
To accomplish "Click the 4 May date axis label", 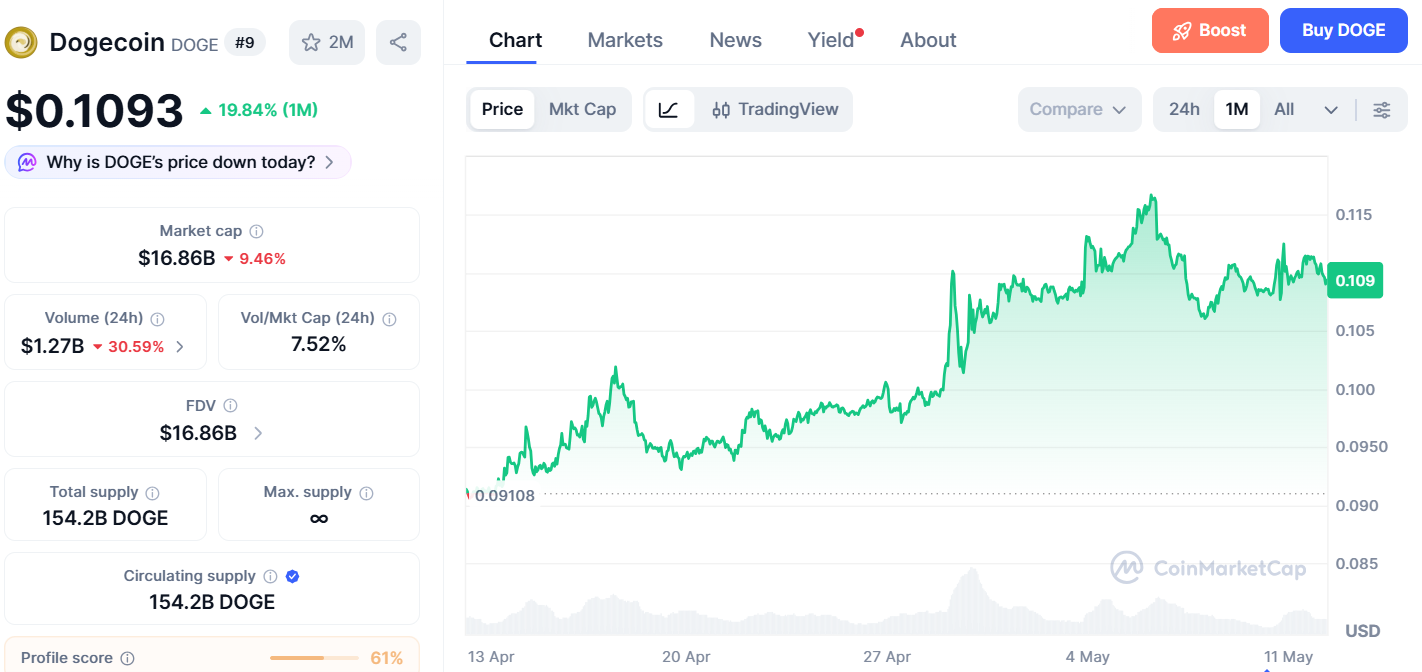I will [x=1088, y=657].
